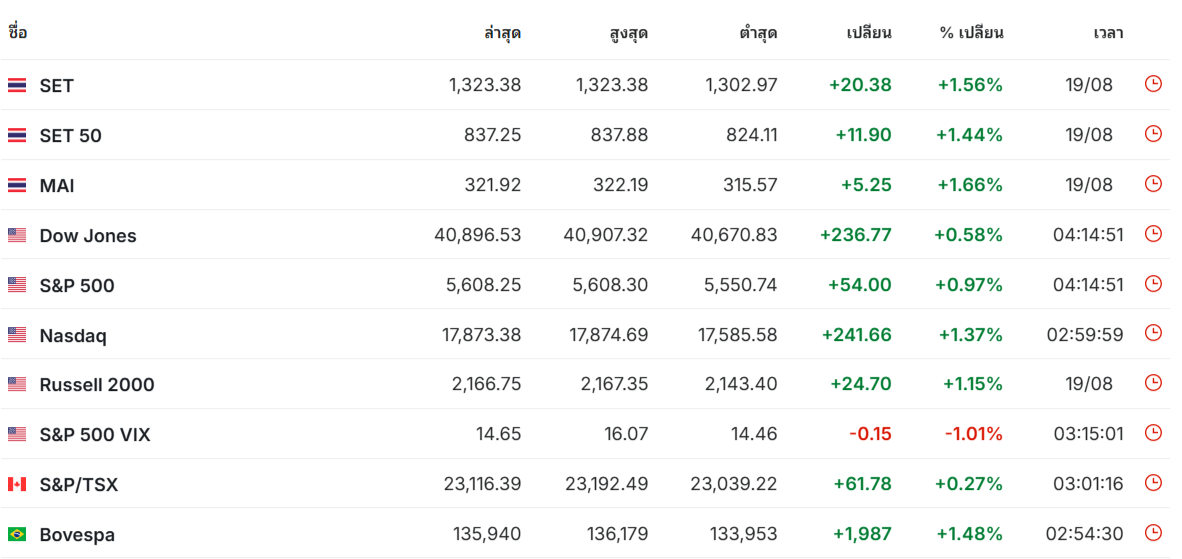Open the Dow Jones index link

tap(88, 236)
